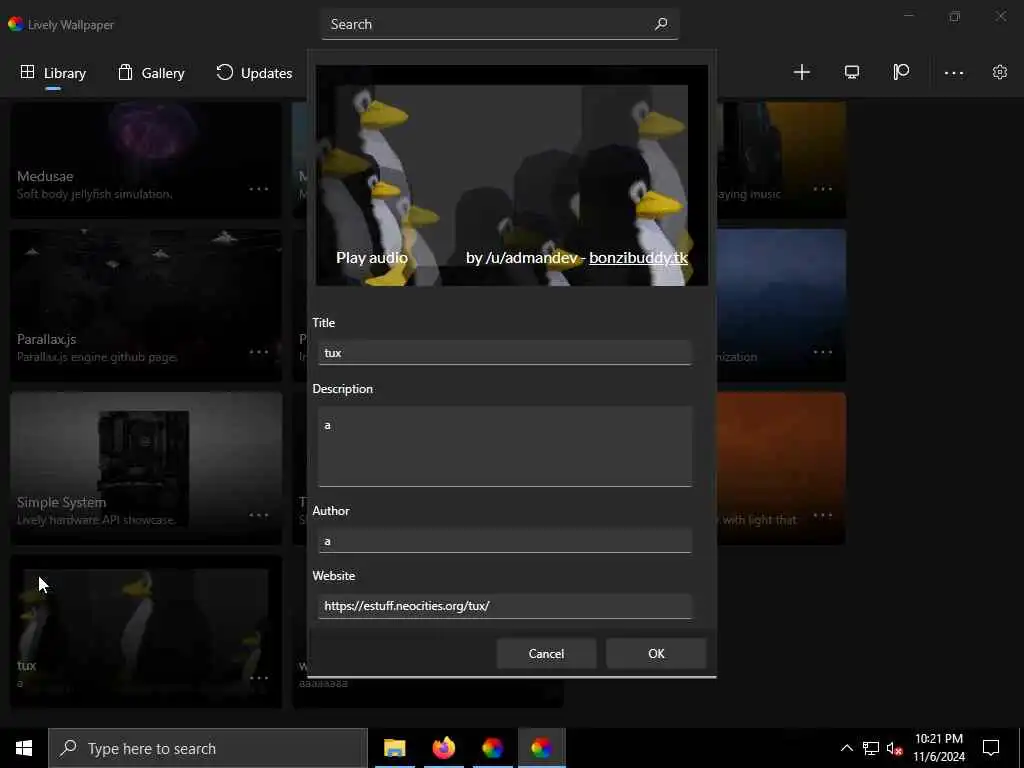The width and height of the screenshot is (1024, 768).
Task: Open the display control panel monitor icon
Action: point(852,72)
